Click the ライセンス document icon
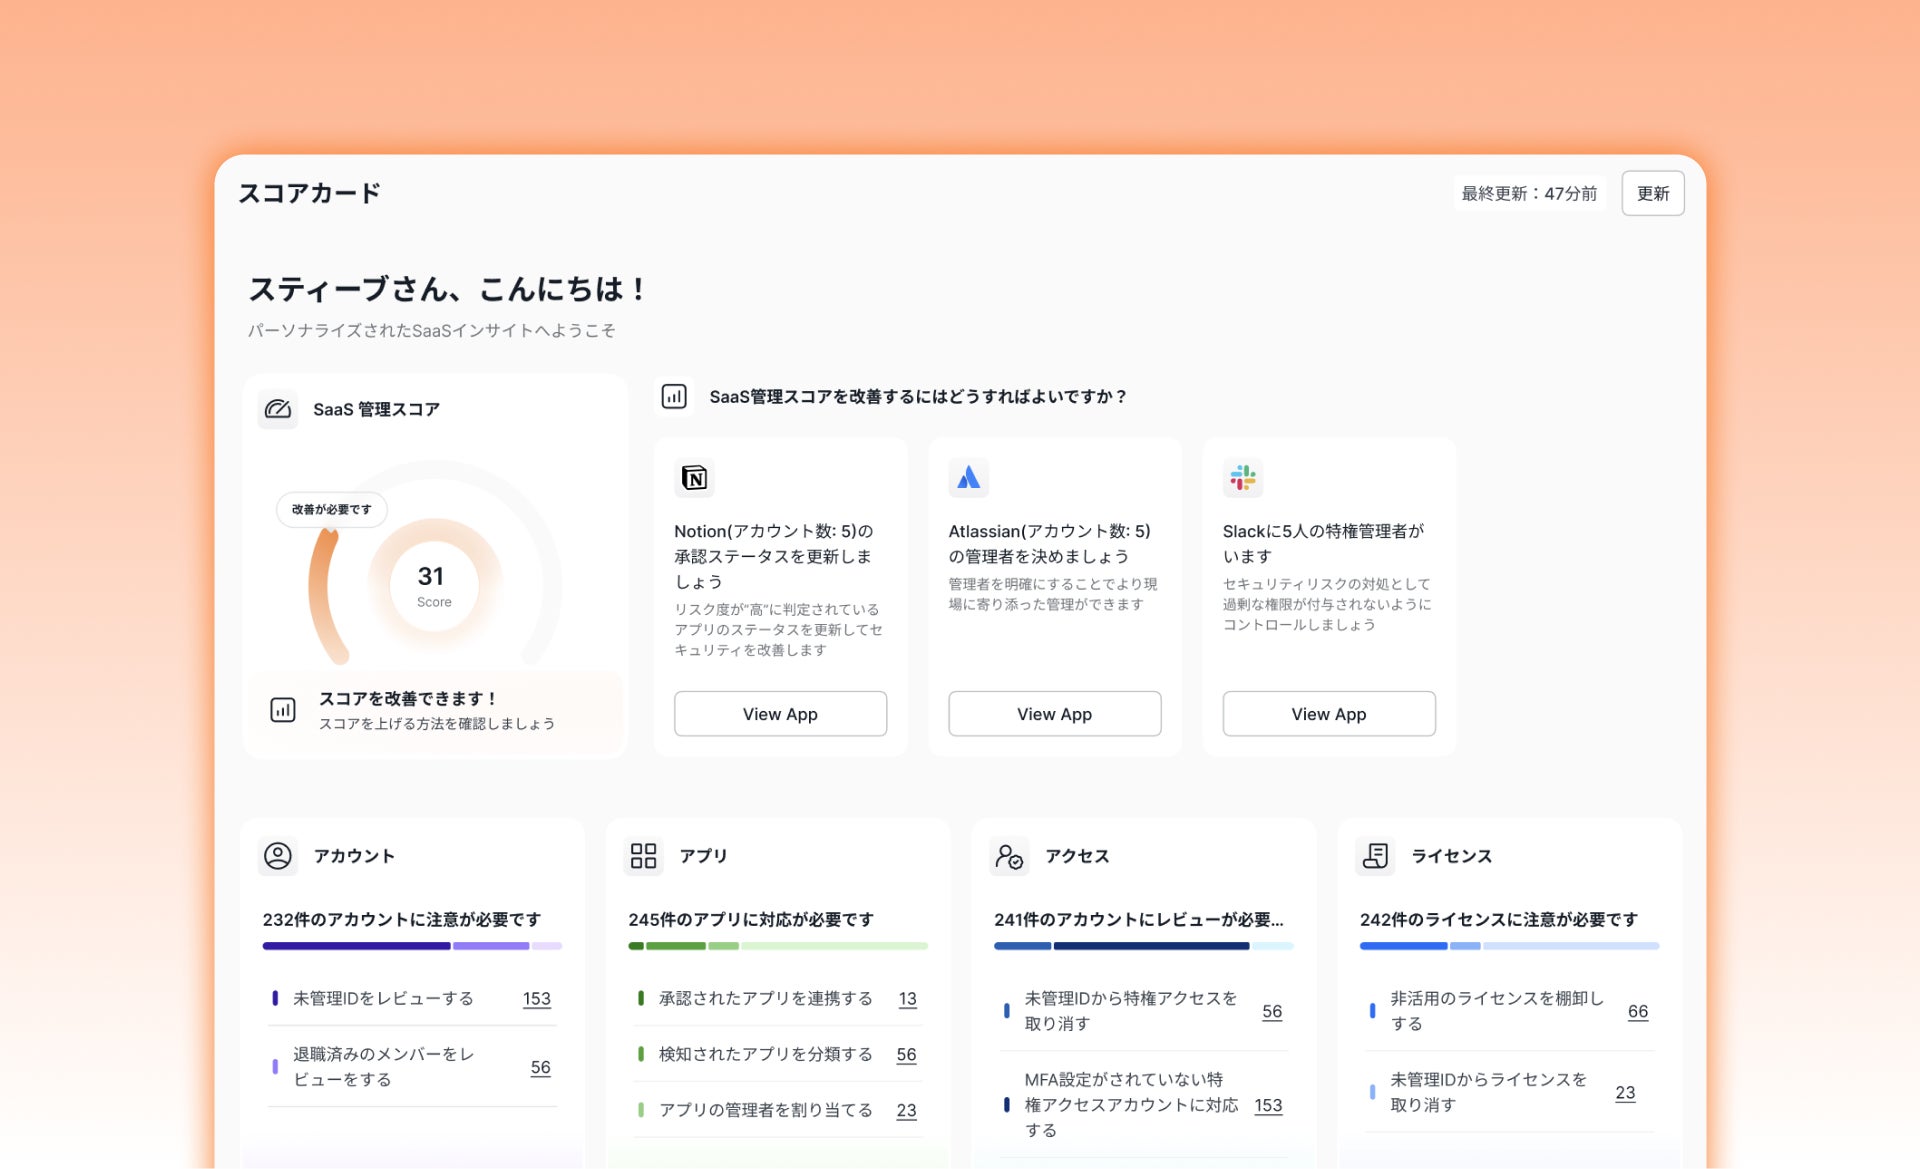 [x=1375, y=856]
